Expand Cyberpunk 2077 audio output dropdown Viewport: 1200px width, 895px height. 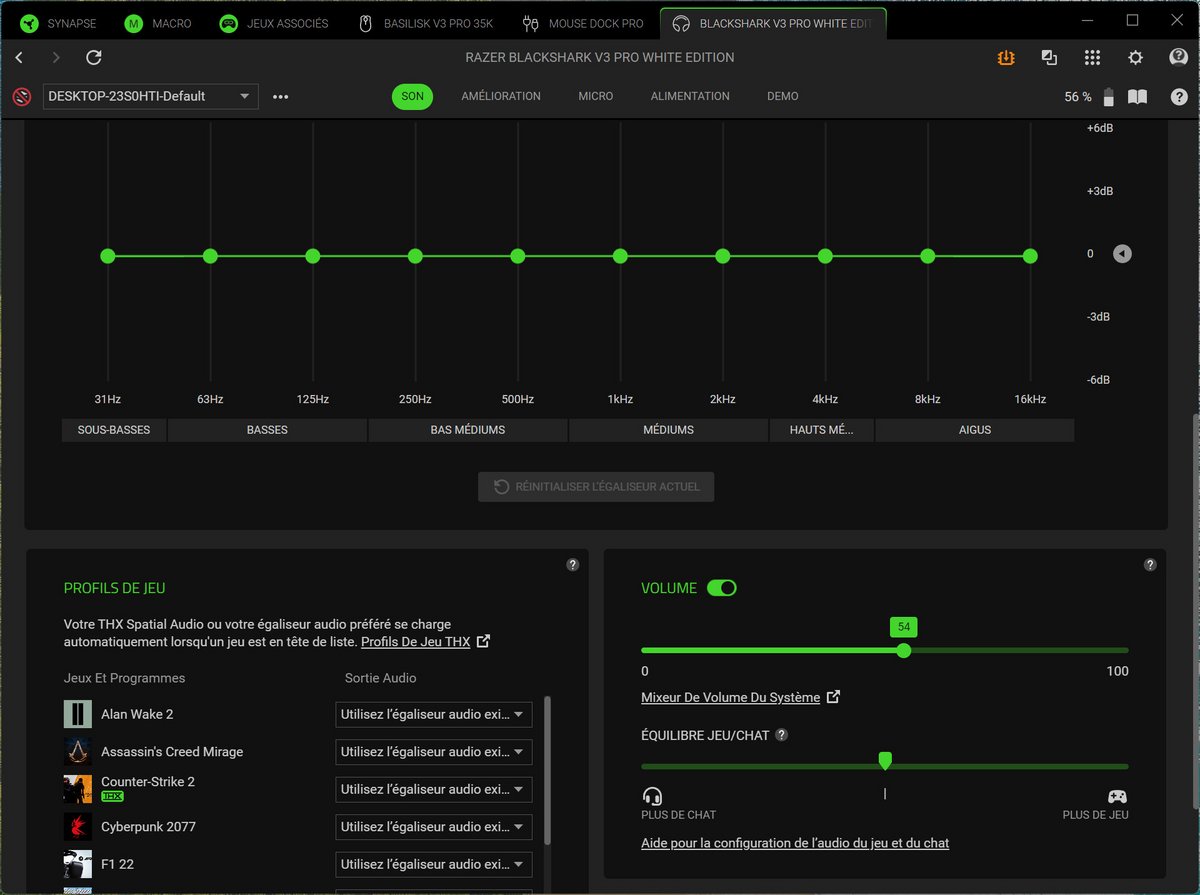point(434,827)
